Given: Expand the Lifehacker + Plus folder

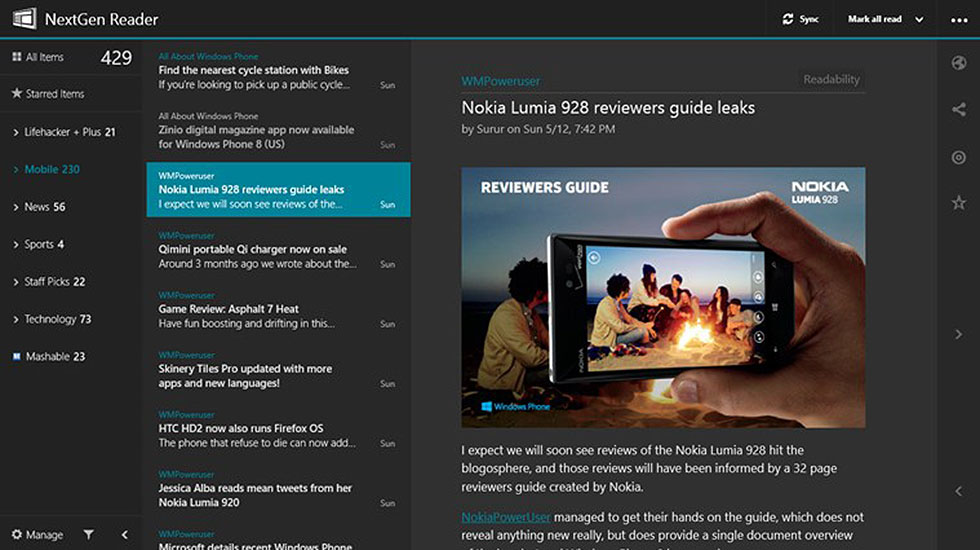Looking at the screenshot, I should pyautogui.click(x=16, y=132).
